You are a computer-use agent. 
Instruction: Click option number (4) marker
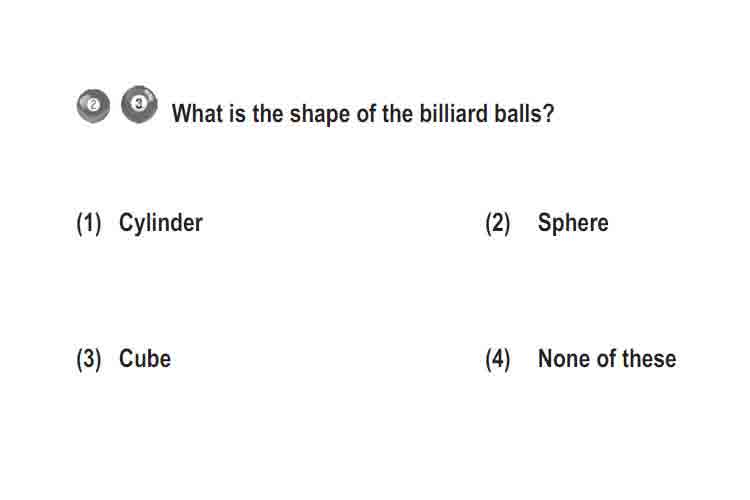coord(498,359)
